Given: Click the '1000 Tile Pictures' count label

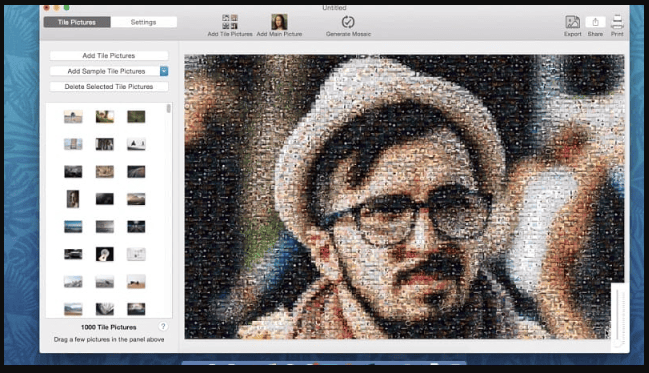Looking at the screenshot, I should click(108, 327).
